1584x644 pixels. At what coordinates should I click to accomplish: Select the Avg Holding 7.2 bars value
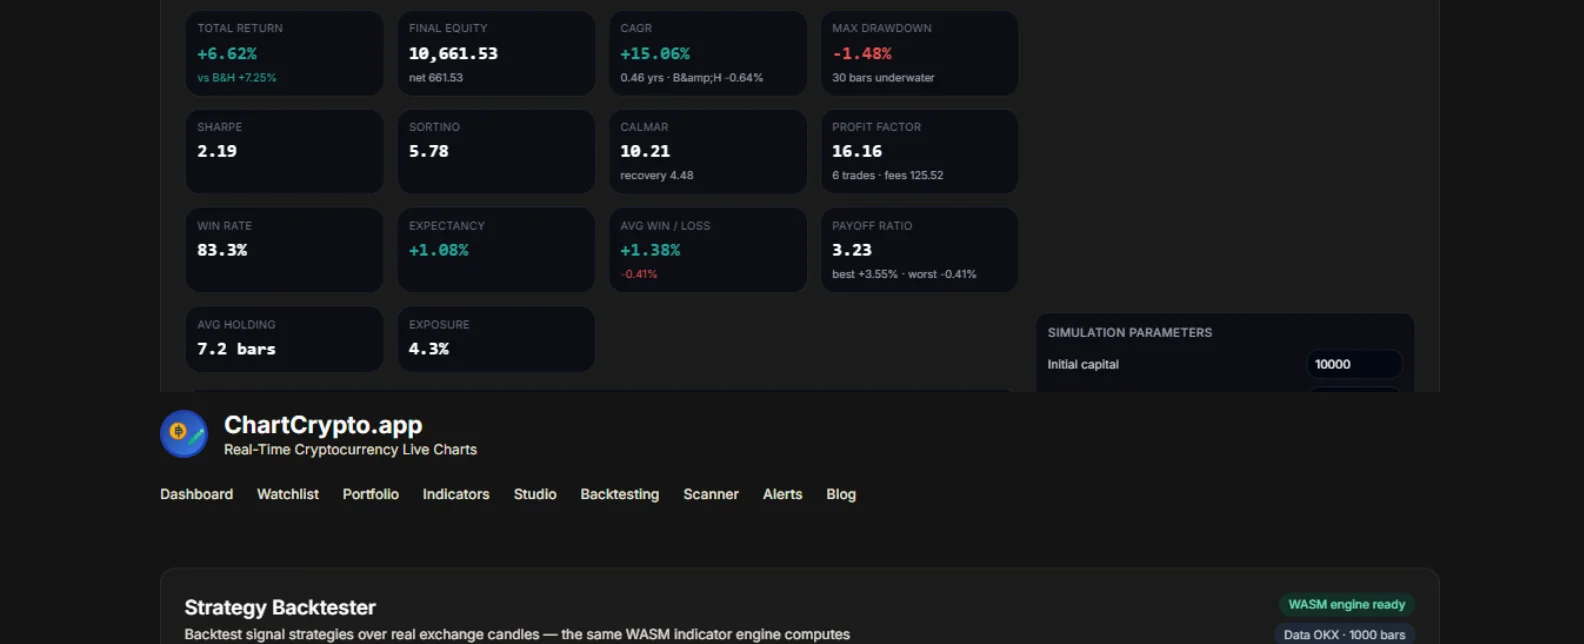coord(236,349)
